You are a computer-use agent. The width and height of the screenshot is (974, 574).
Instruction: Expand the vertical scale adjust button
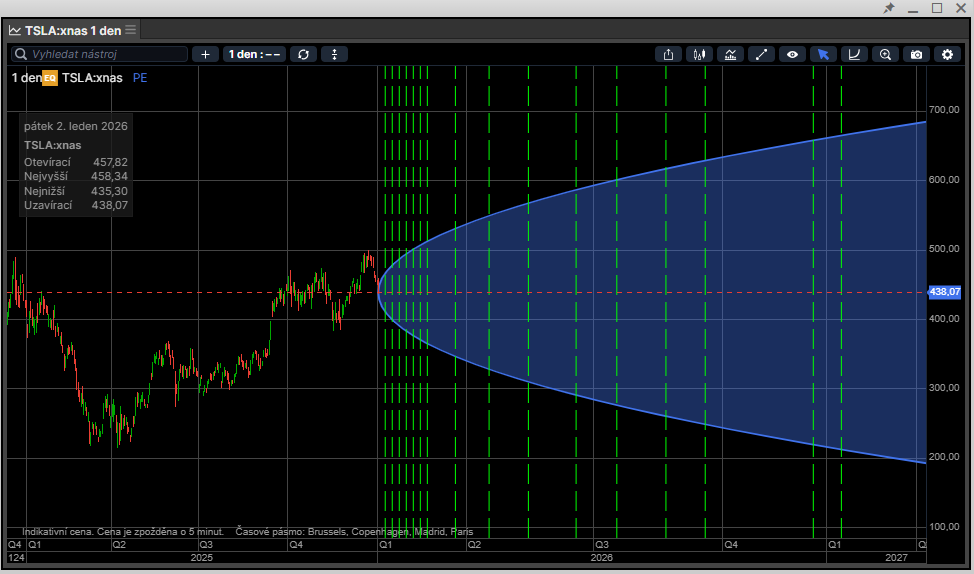[335, 54]
